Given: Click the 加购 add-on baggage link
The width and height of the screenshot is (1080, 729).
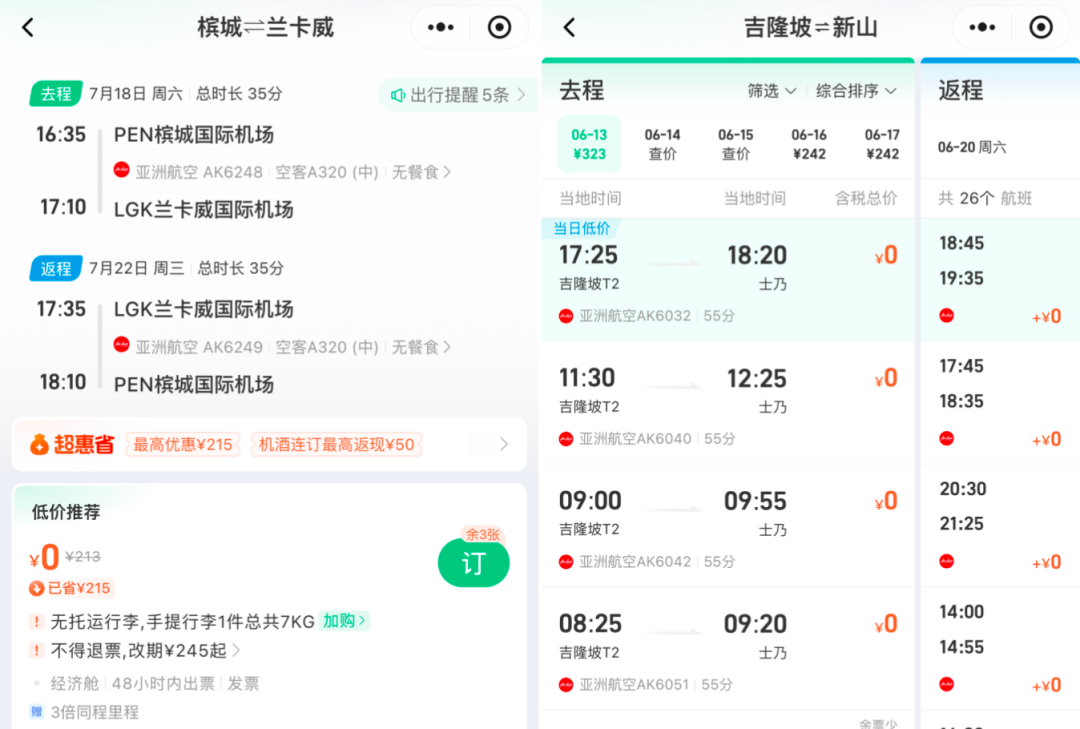Looking at the screenshot, I should coord(345,621).
